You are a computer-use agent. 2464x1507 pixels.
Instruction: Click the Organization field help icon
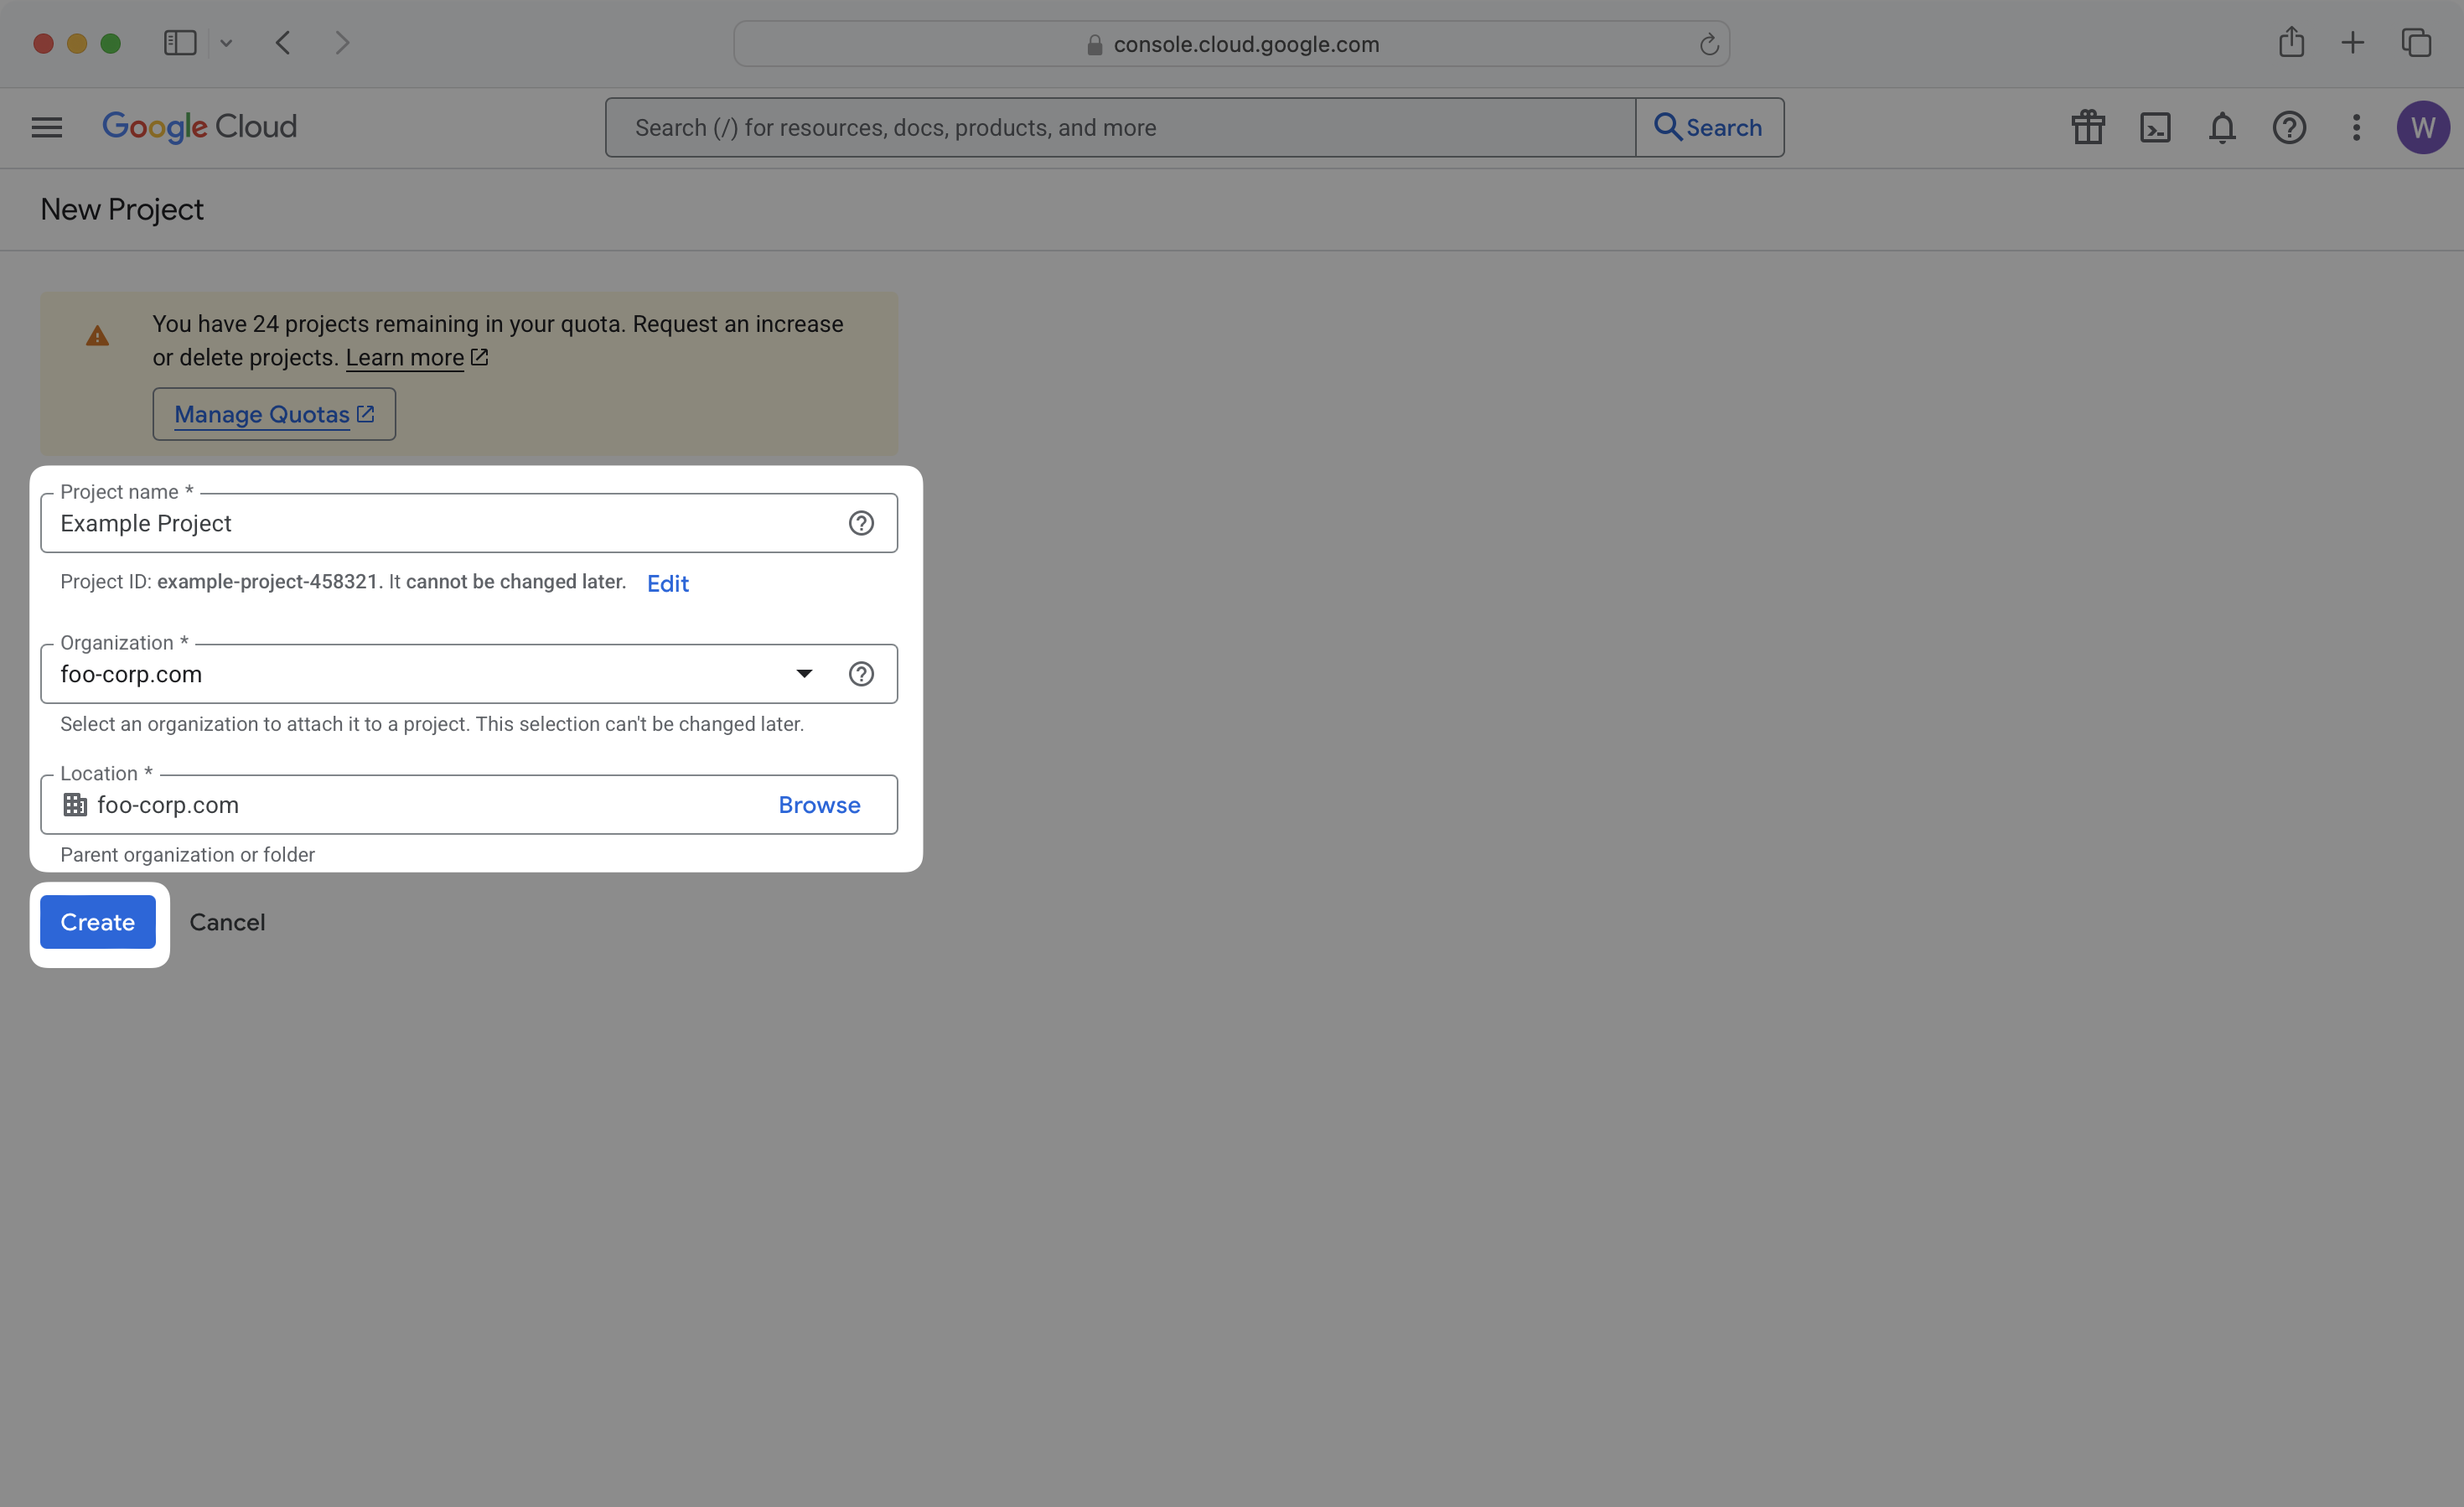point(861,673)
